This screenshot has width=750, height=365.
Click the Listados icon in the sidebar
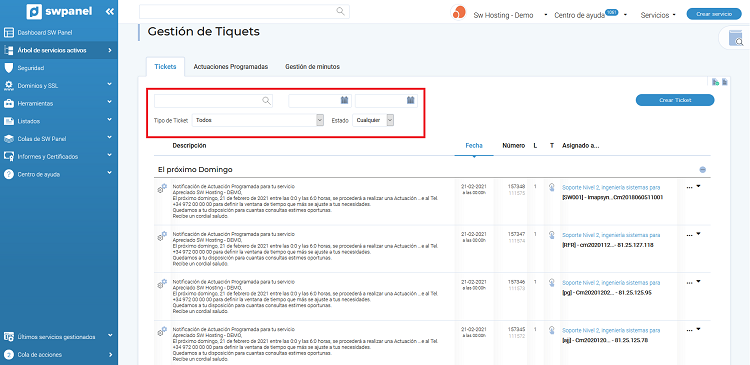pos(8,121)
